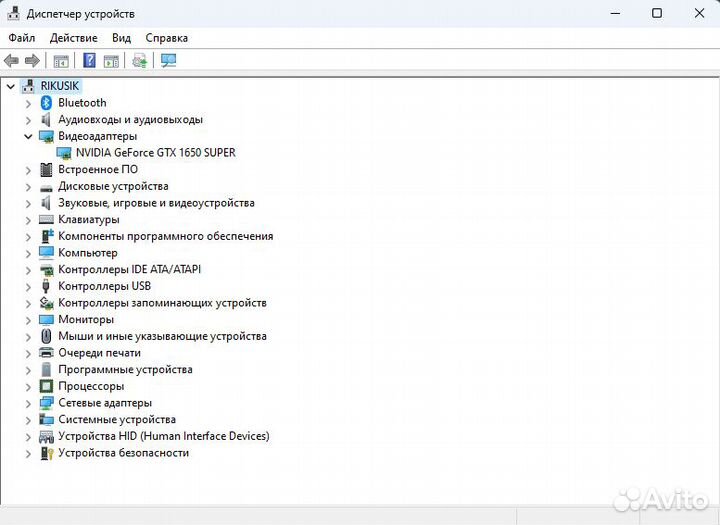Screen dimensions: 720x525
Task: Close the Диспетчер устройств window
Action: coord(699,13)
